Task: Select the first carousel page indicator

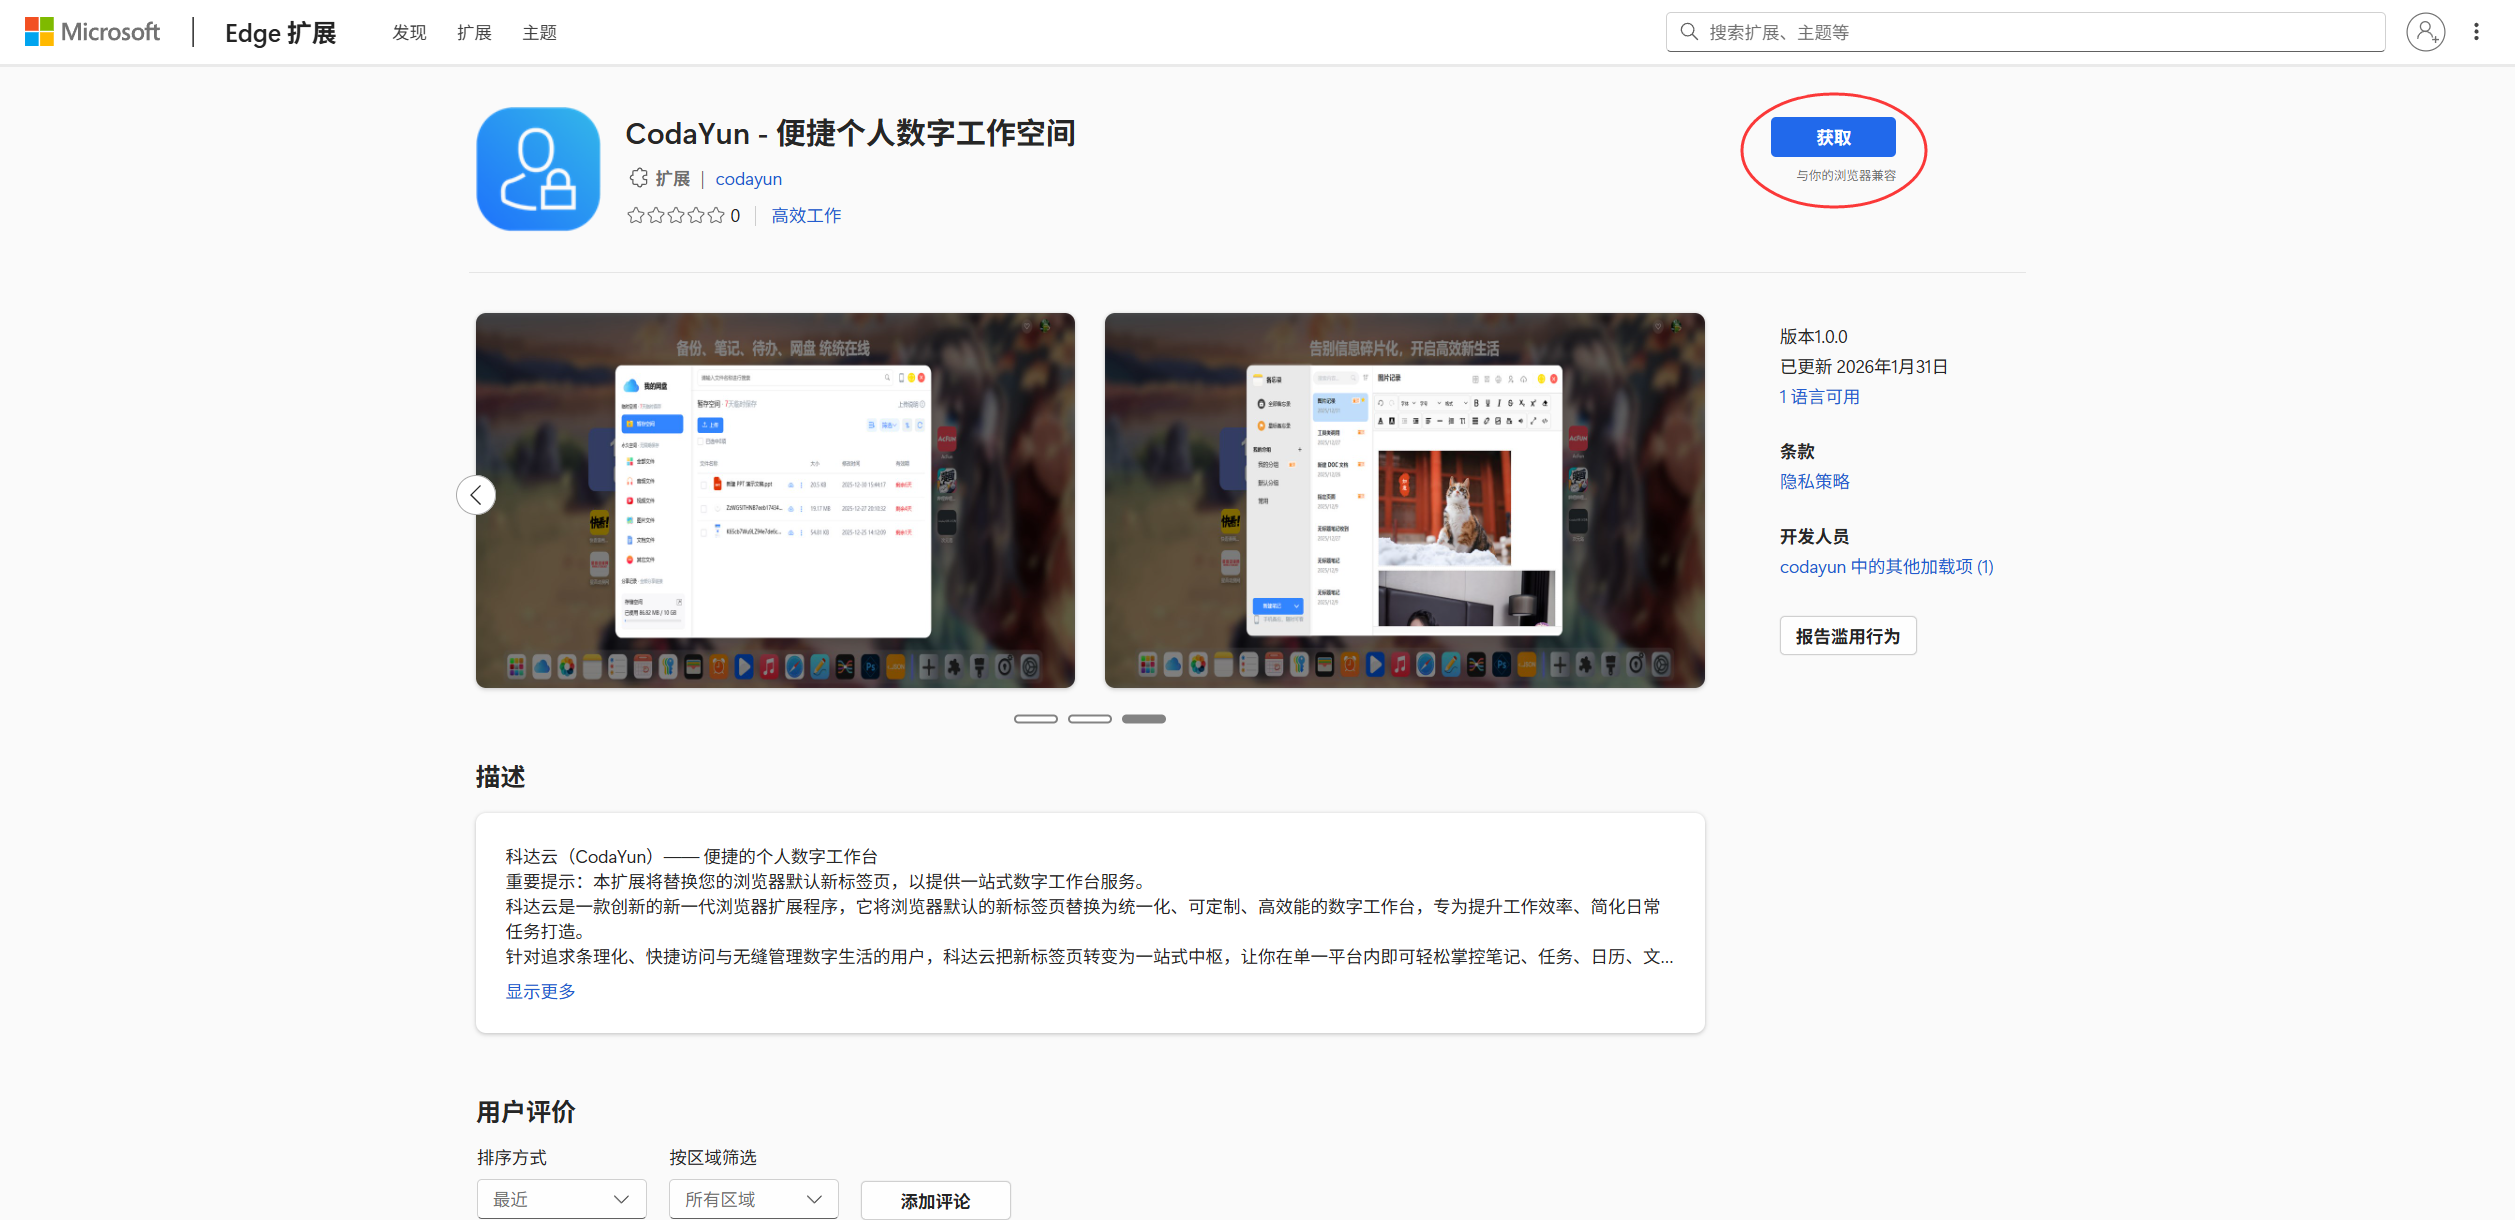Action: pos(1035,719)
